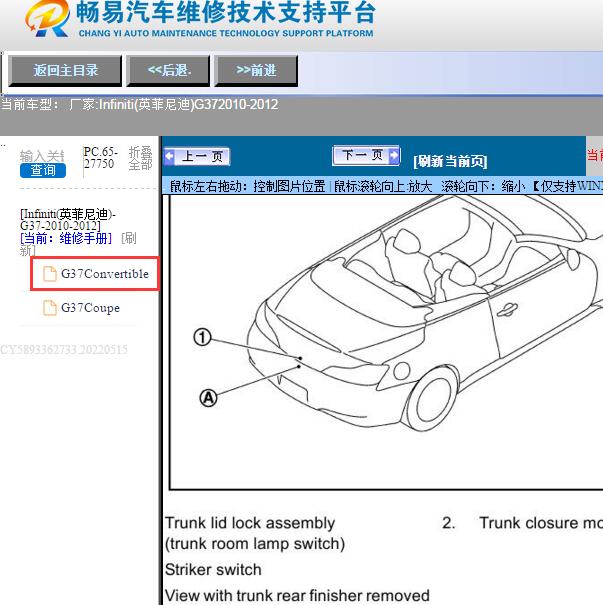Screen dimensions: 603x605
Task: Select 'Trunk closure' item 2 text
Action: point(540,523)
